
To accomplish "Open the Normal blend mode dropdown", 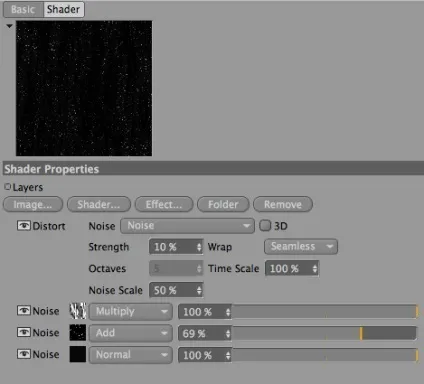I will [x=131, y=355].
